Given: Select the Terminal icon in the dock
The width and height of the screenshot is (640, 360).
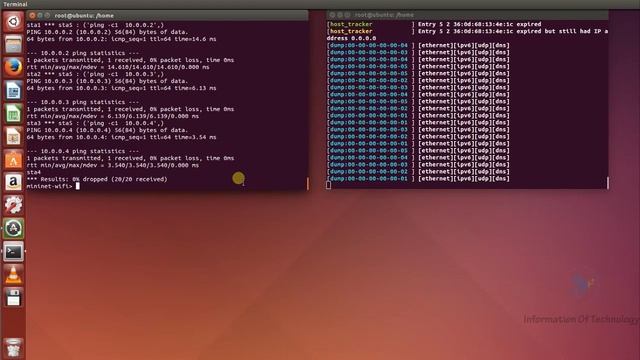Looking at the screenshot, I should click(13, 251).
